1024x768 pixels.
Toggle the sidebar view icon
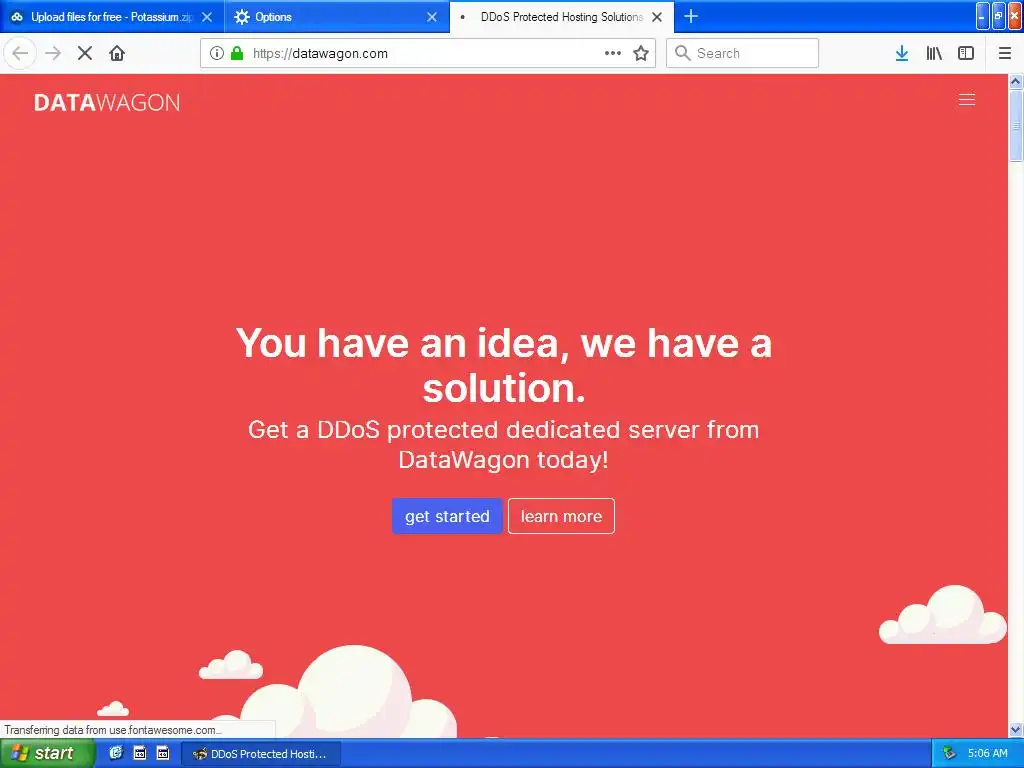pos(966,54)
